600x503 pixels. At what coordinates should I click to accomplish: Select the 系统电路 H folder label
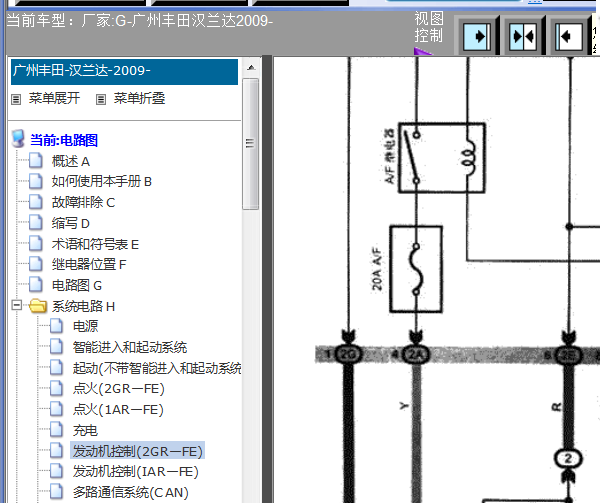83,306
